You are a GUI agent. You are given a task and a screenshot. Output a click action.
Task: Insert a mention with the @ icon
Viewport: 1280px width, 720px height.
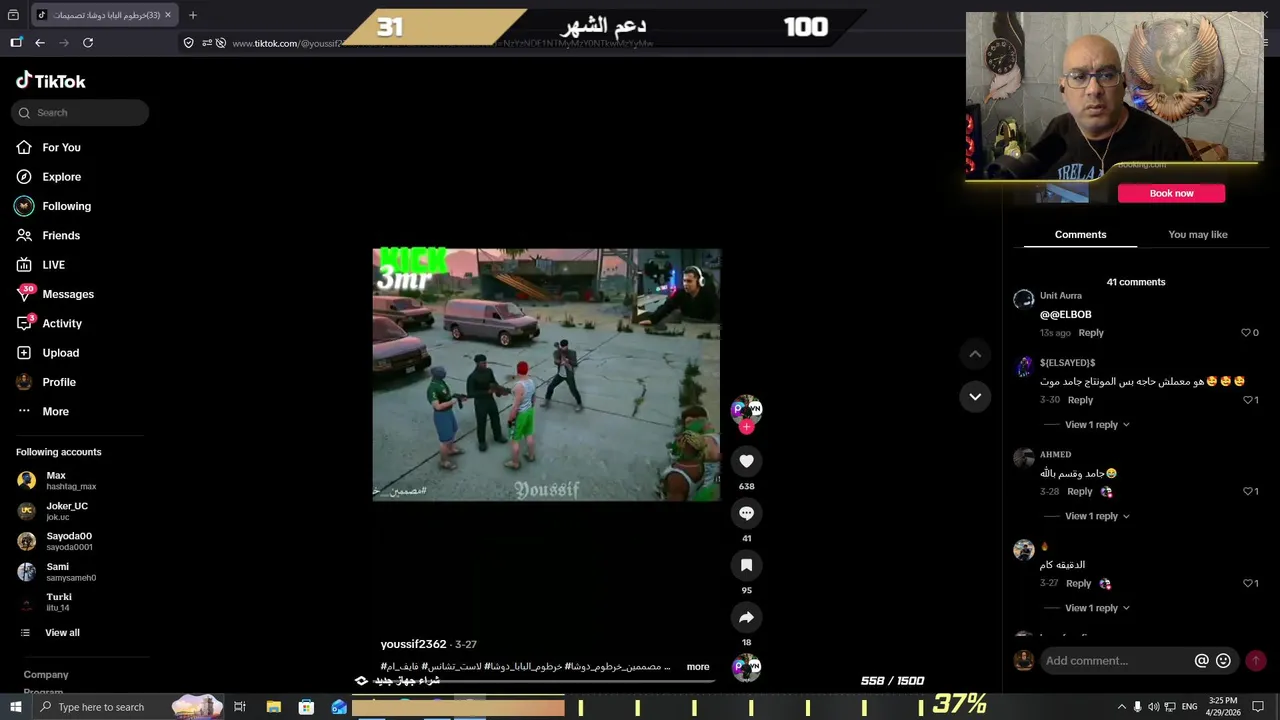(1202, 661)
